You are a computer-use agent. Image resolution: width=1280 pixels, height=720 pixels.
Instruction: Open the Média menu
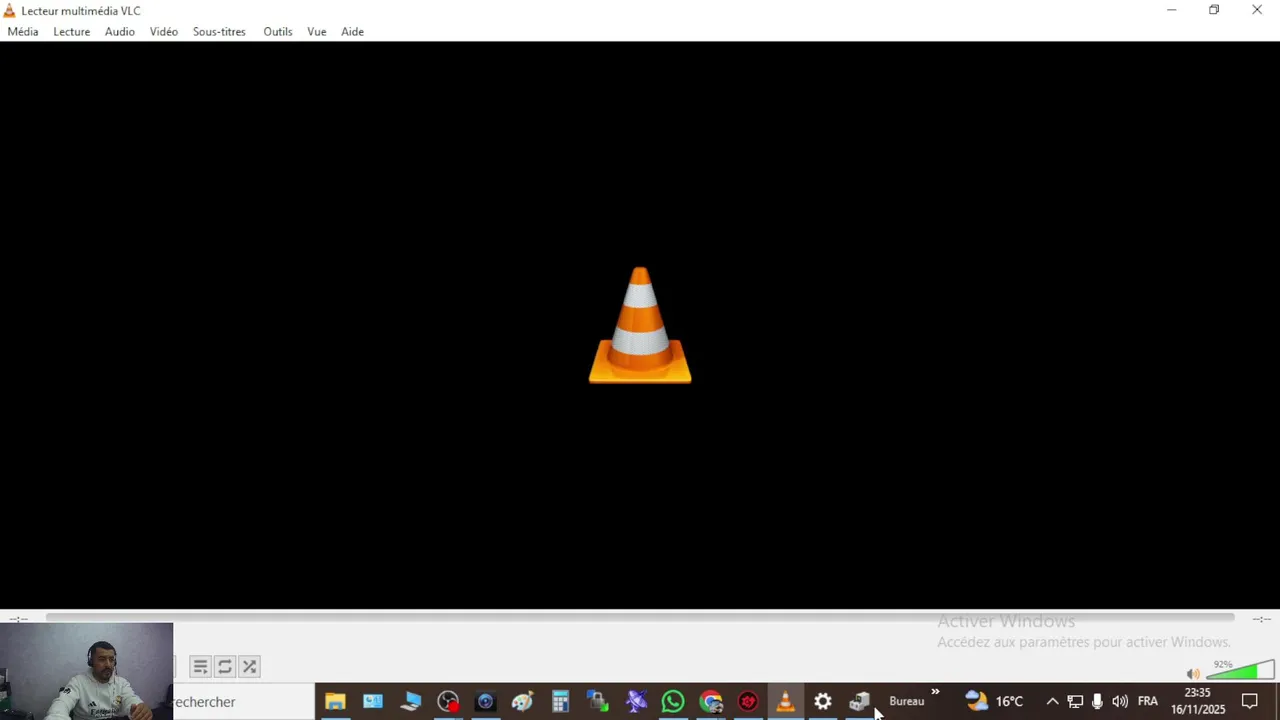point(23,32)
